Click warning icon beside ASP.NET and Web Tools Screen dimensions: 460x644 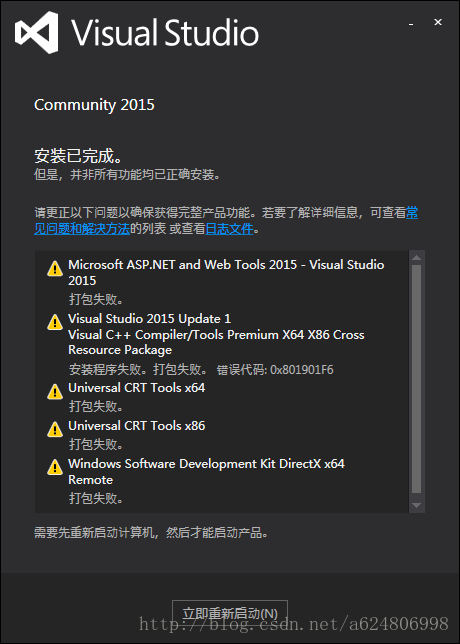[55, 269]
